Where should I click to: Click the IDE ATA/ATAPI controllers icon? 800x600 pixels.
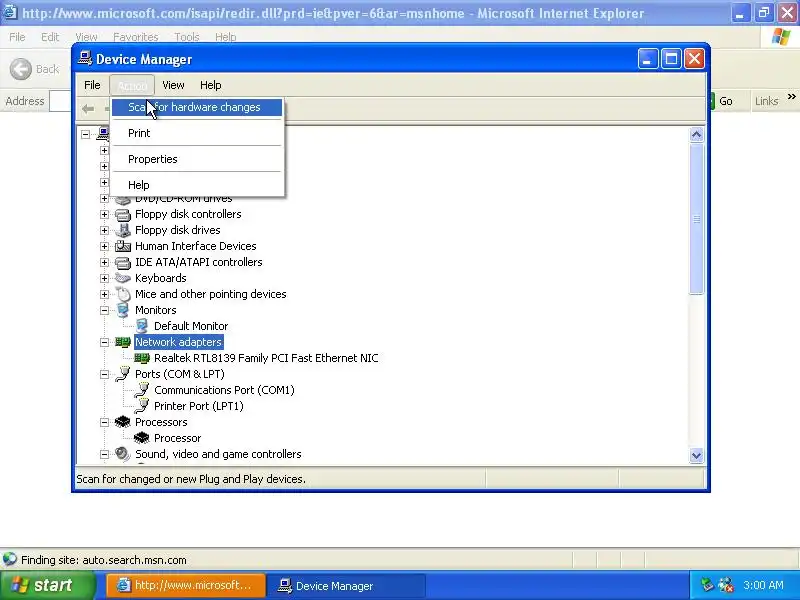(123, 262)
